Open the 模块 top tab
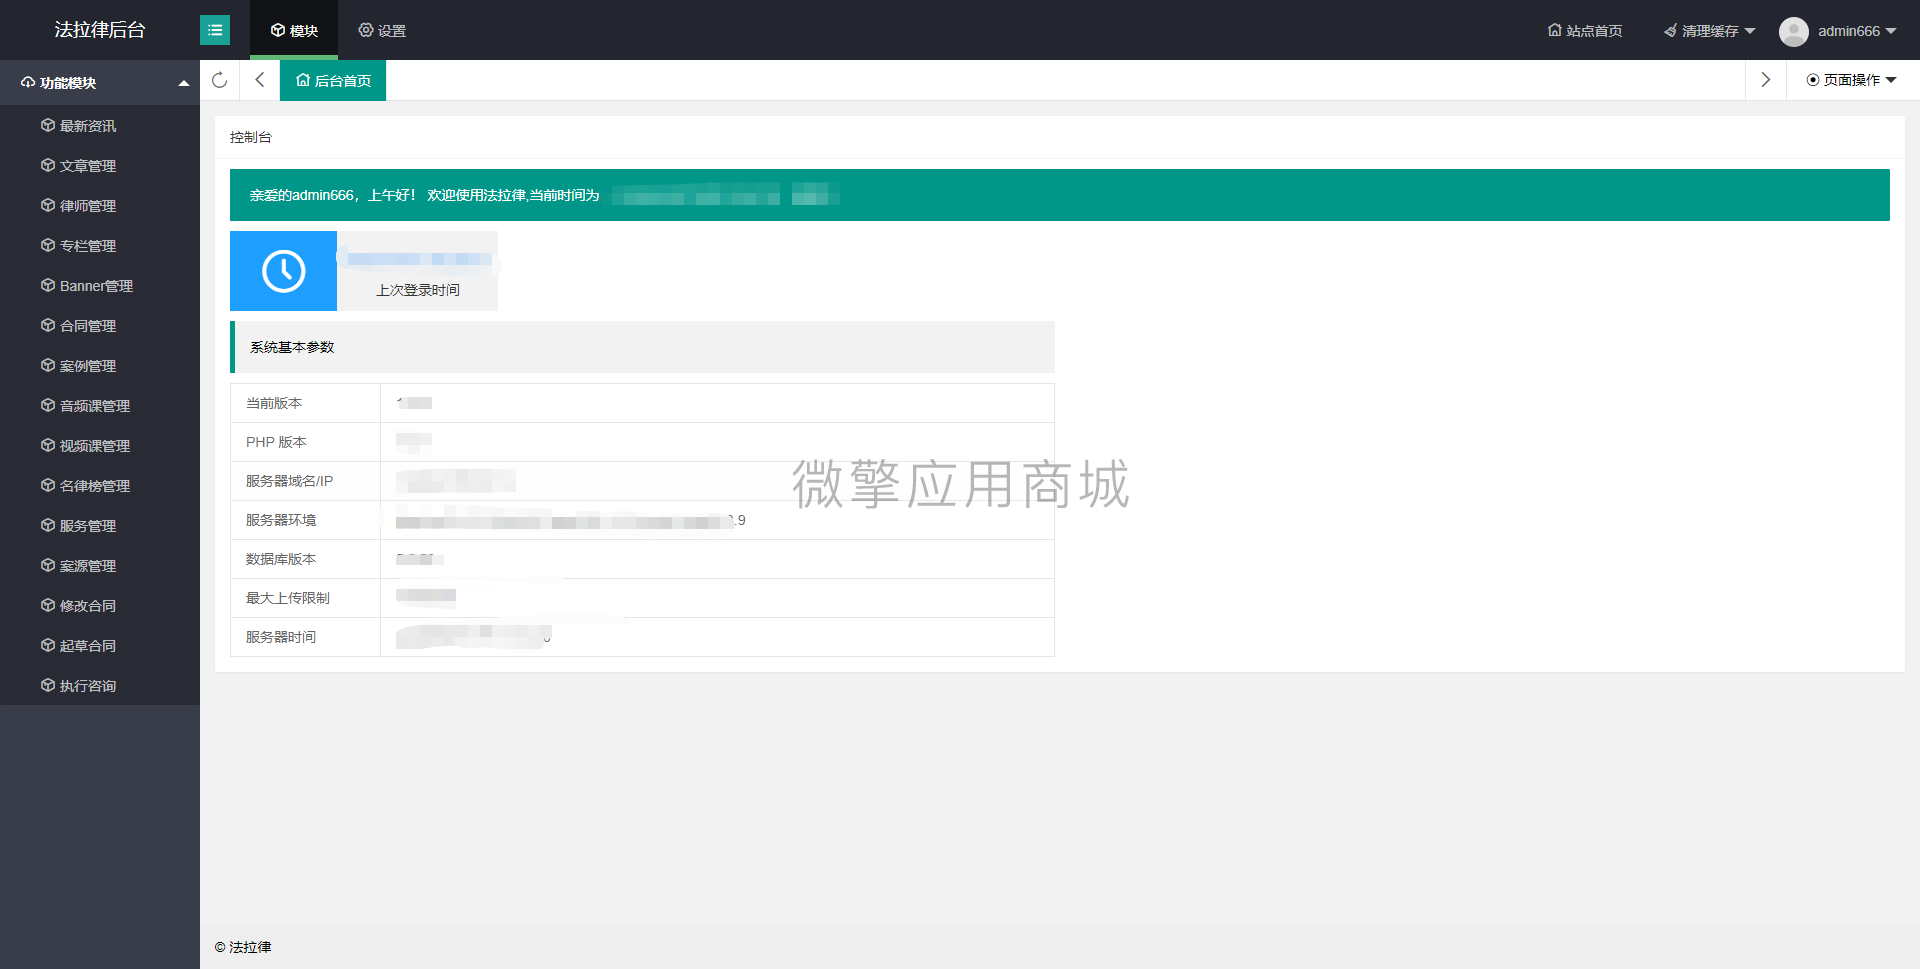This screenshot has width=1920, height=969. tap(294, 30)
